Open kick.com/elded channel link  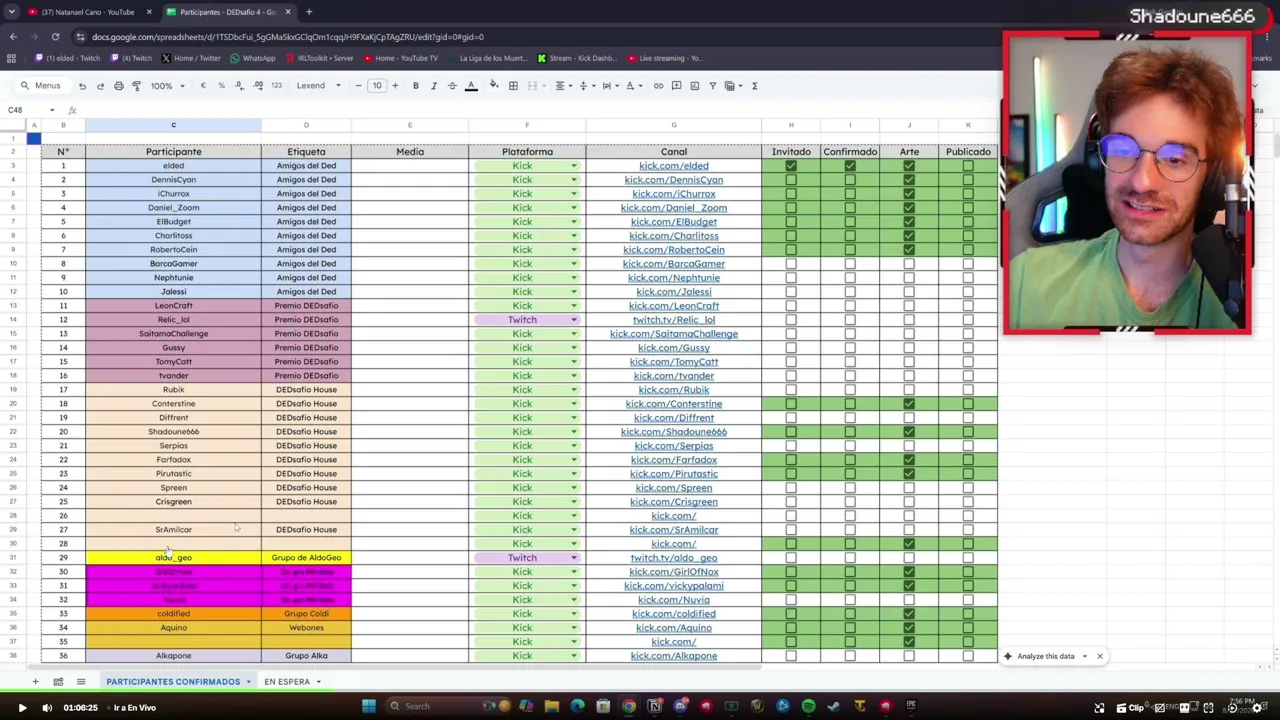(674, 166)
